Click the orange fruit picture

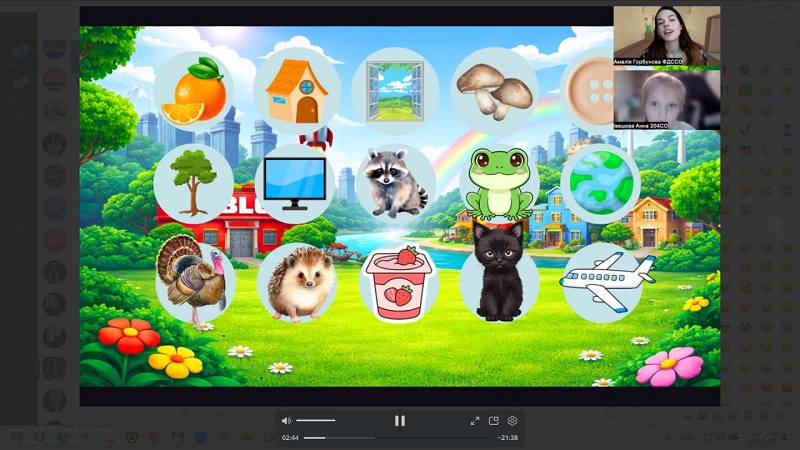pyautogui.click(x=193, y=91)
